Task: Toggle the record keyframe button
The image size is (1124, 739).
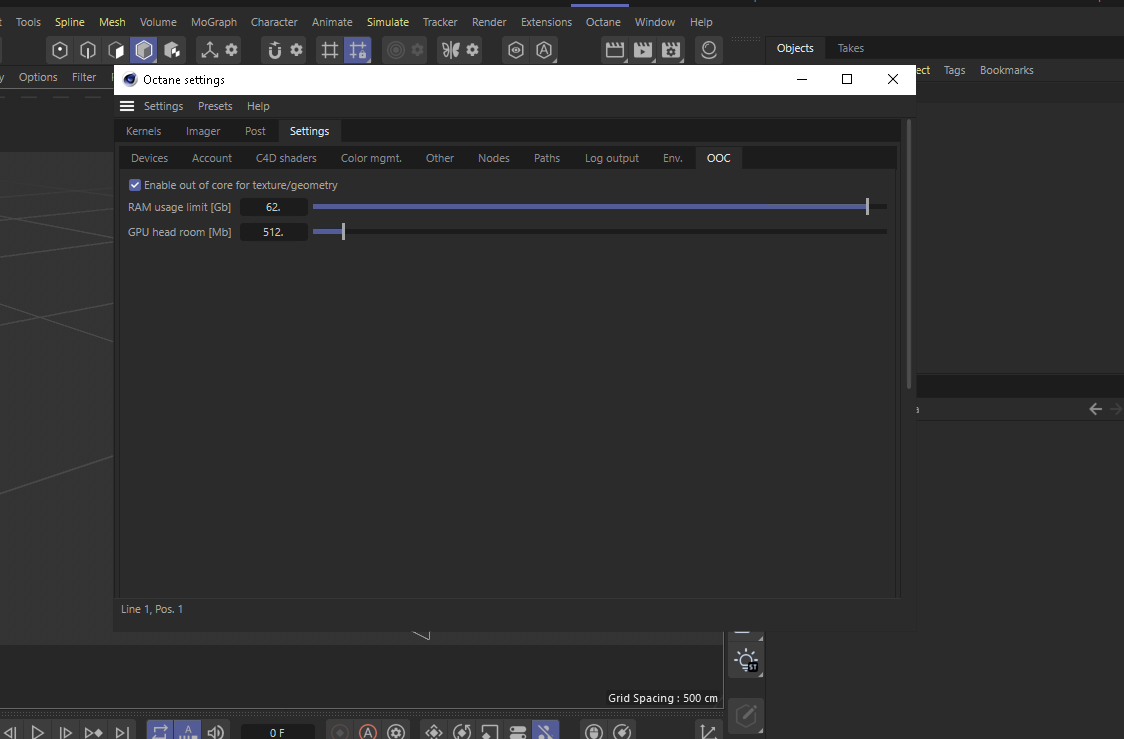Action: 340,732
